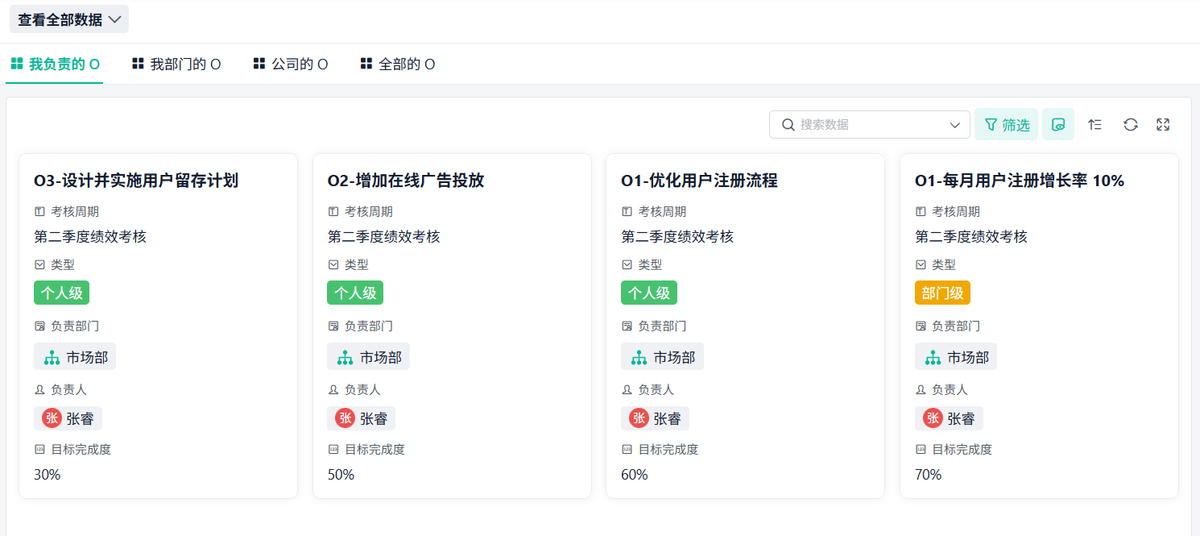Click the orange 部门级 tag
This screenshot has width=1200, height=536.
point(942,293)
